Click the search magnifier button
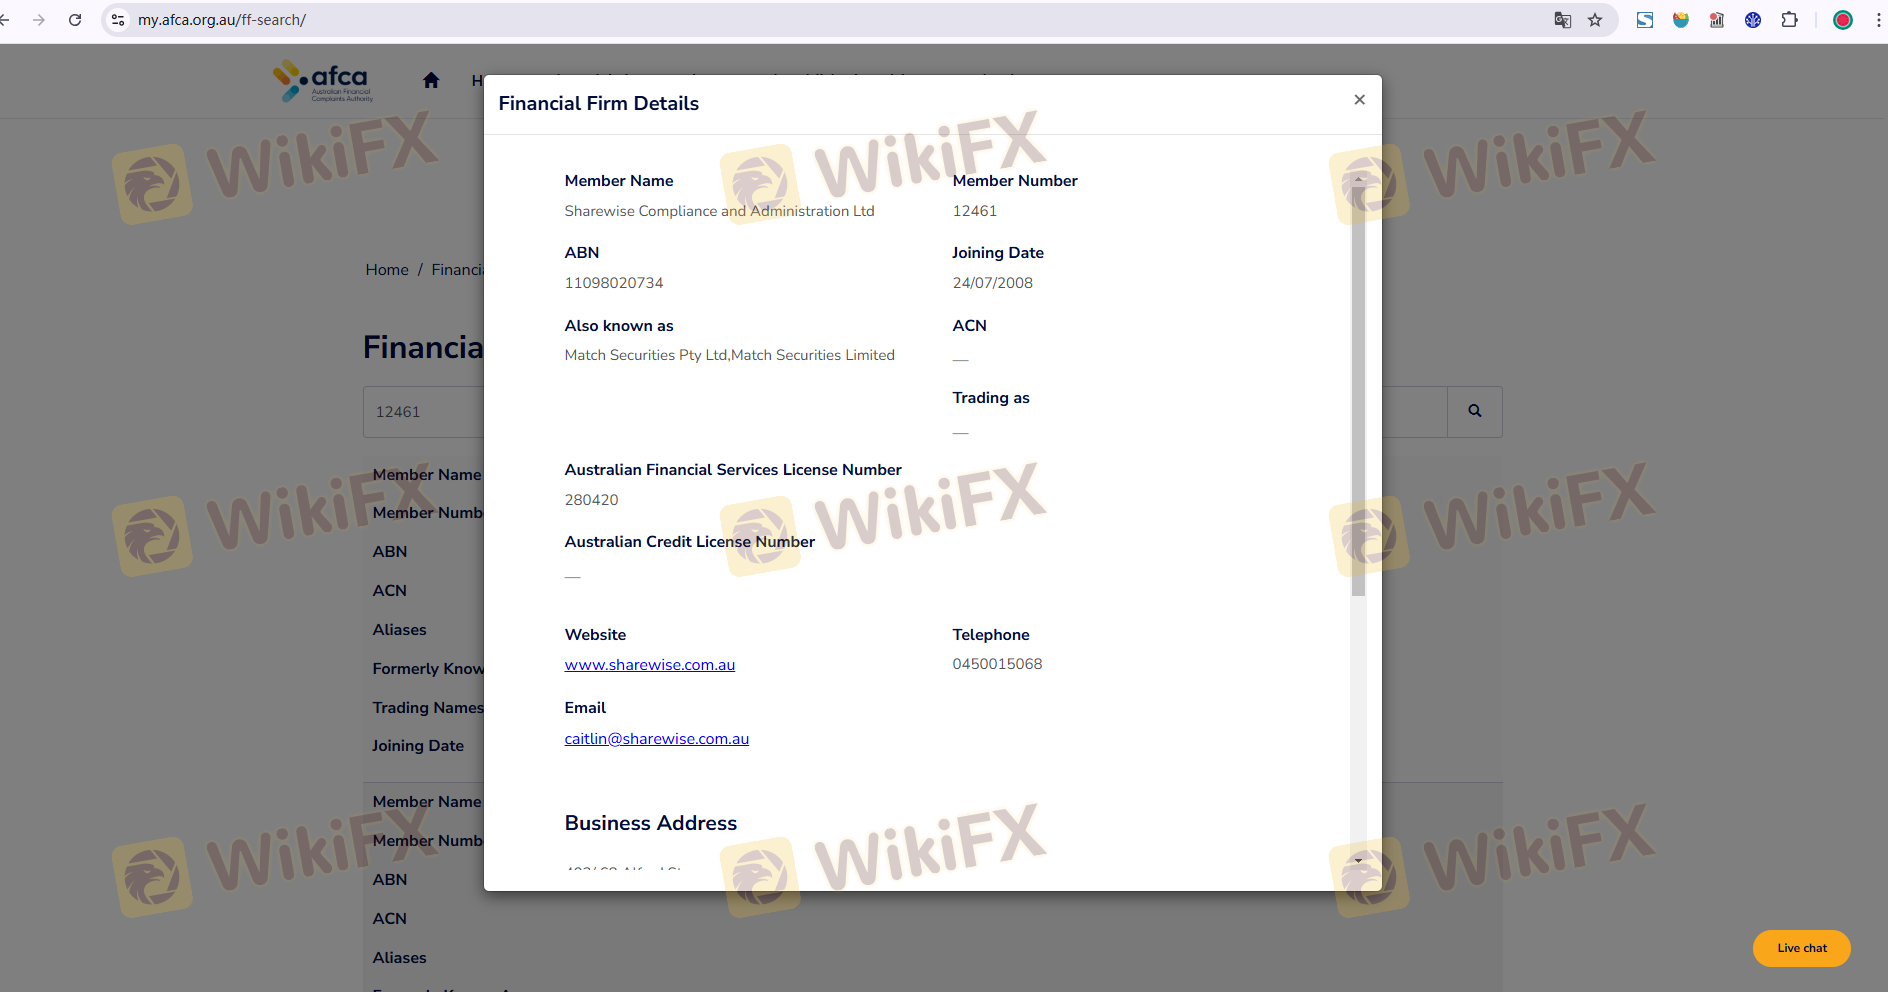This screenshot has height=992, width=1888. [1474, 411]
